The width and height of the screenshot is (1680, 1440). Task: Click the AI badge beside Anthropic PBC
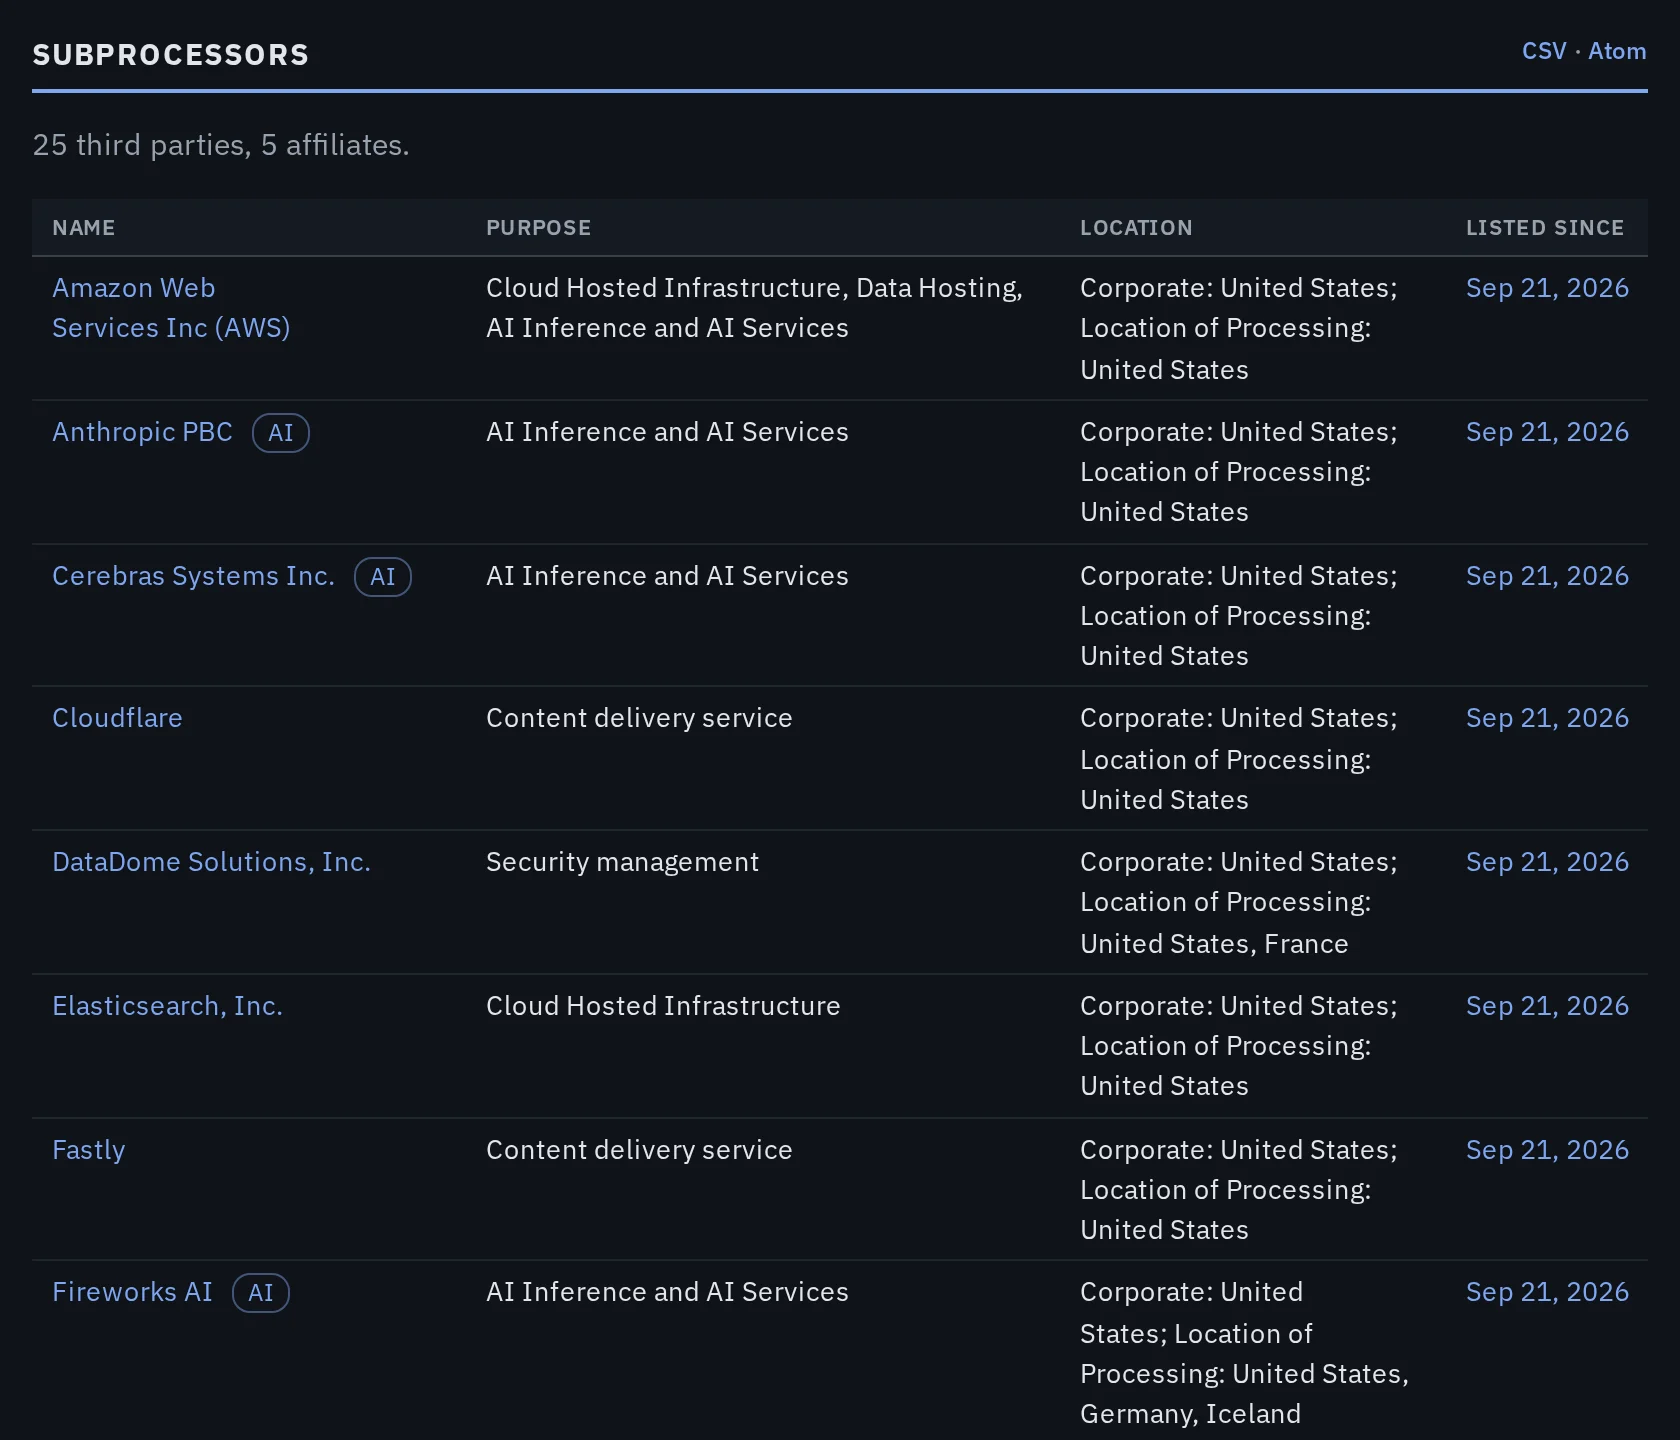coord(281,433)
